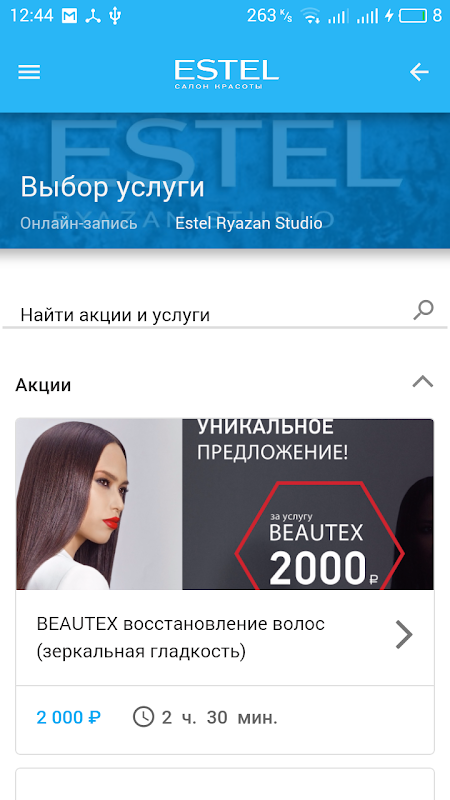Tap the USB status icon
The width and height of the screenshot is (450, 800).
click(115, 16)
